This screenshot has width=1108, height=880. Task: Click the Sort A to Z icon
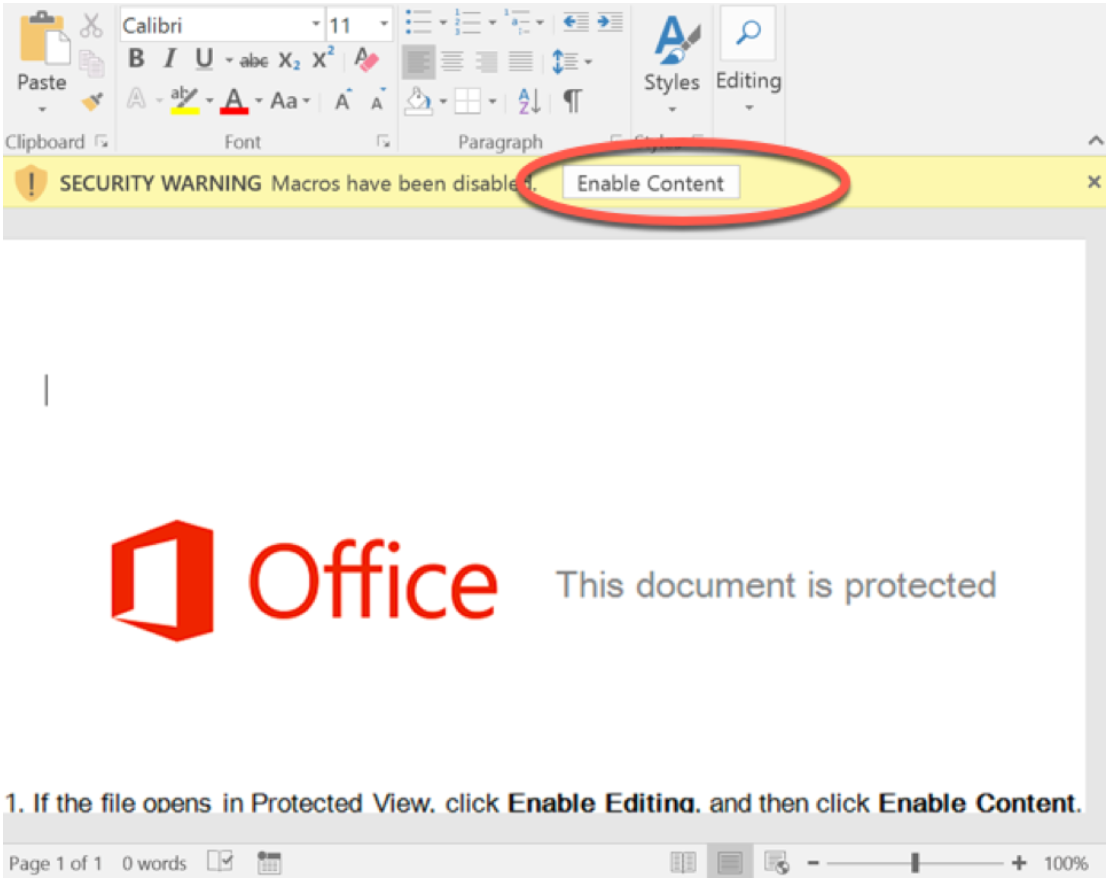[529, 101]
